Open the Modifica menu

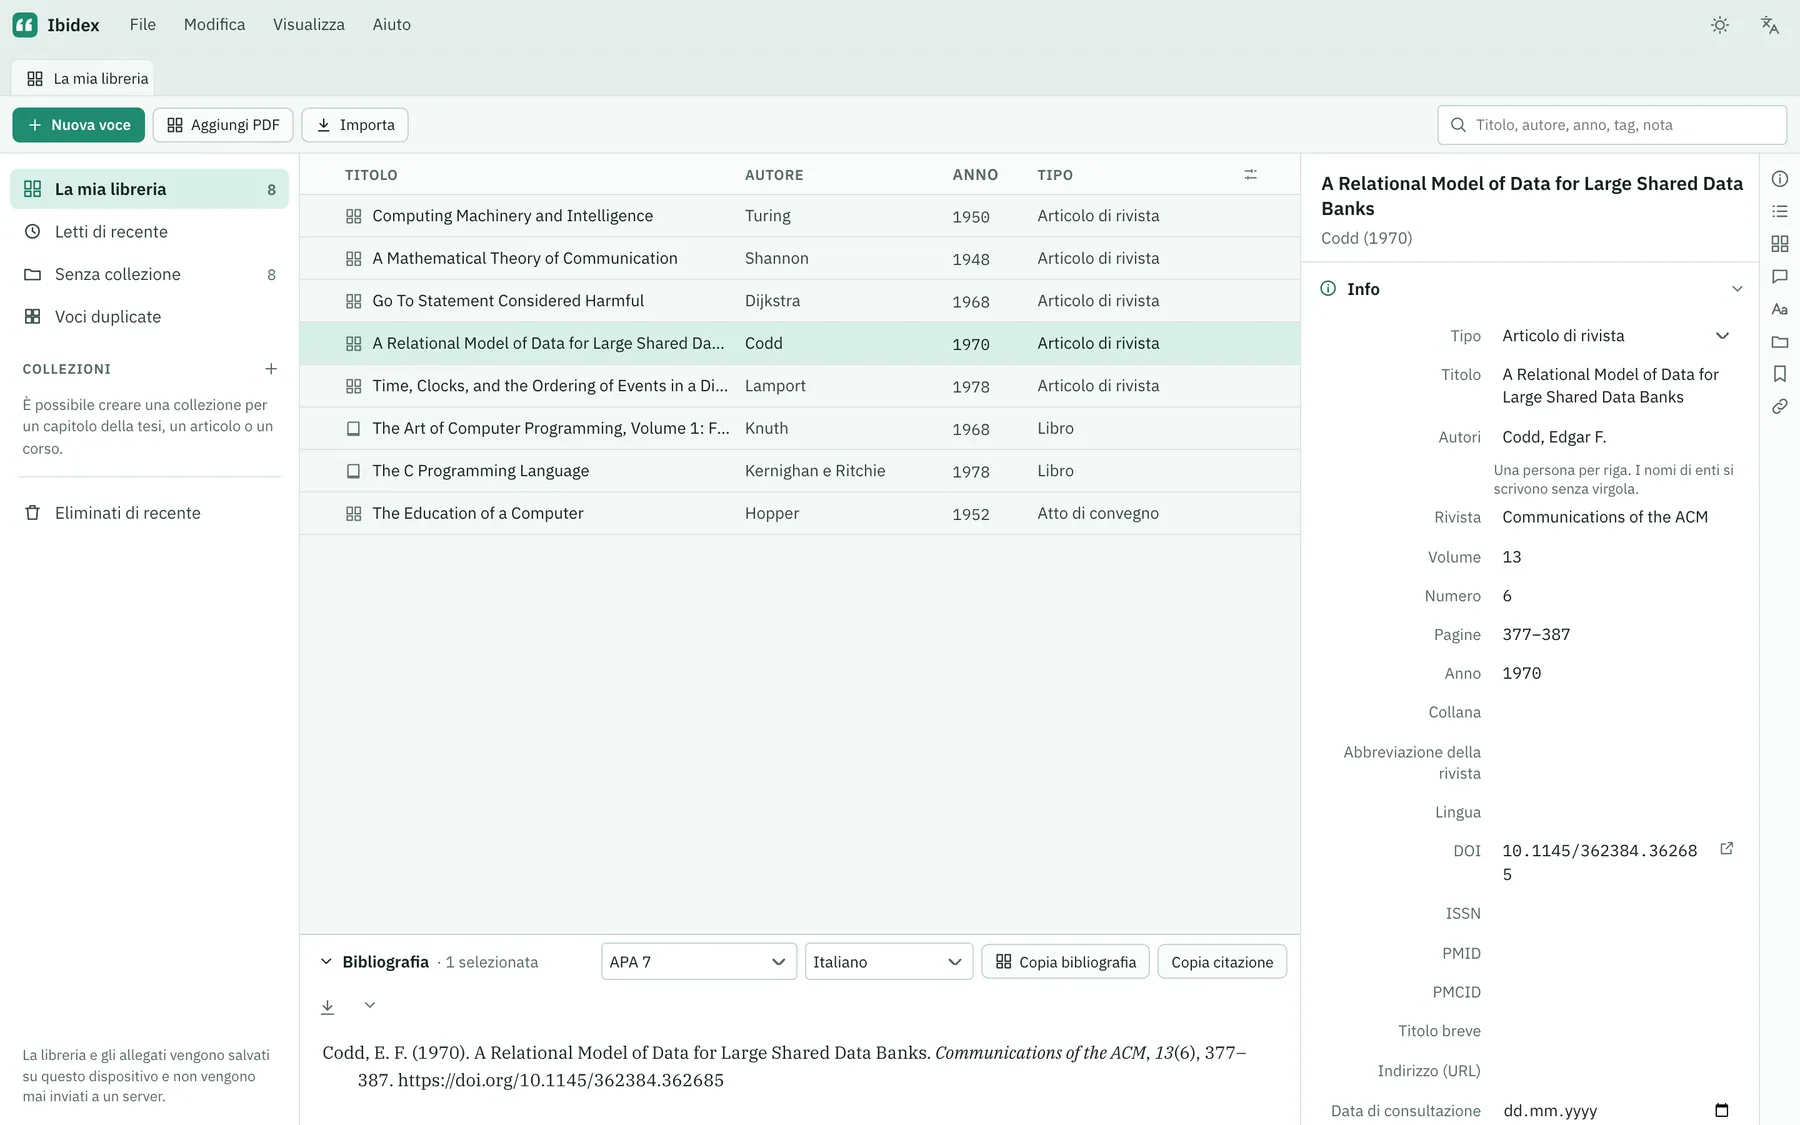214,25
